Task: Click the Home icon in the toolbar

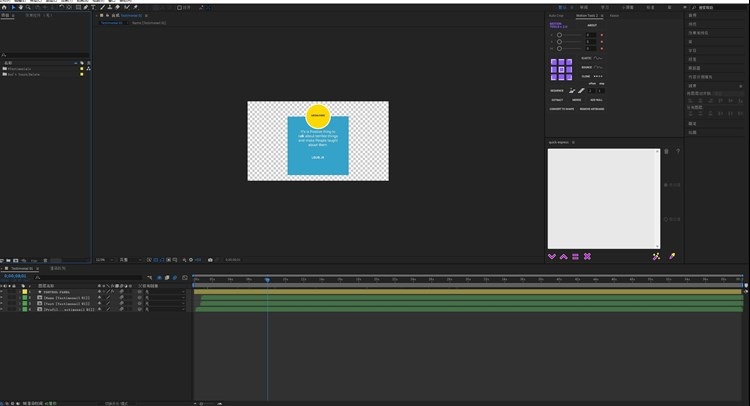Action: coord(4,8)
